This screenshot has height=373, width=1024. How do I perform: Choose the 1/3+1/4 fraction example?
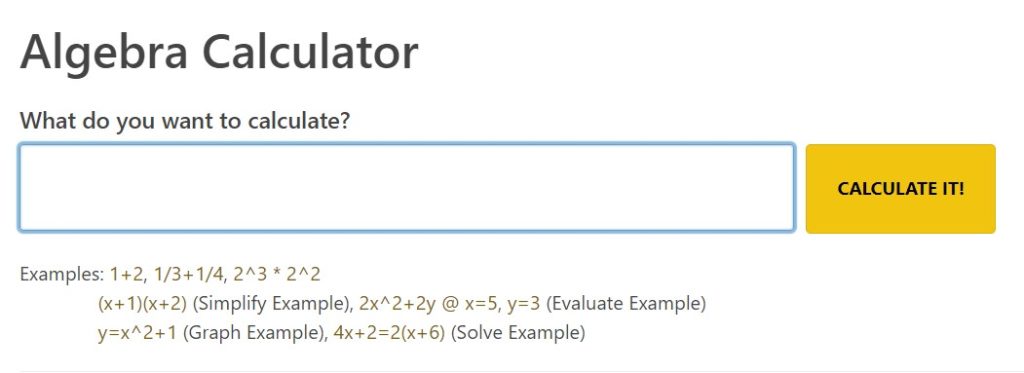pyautogui.click(x=188, y=274)
